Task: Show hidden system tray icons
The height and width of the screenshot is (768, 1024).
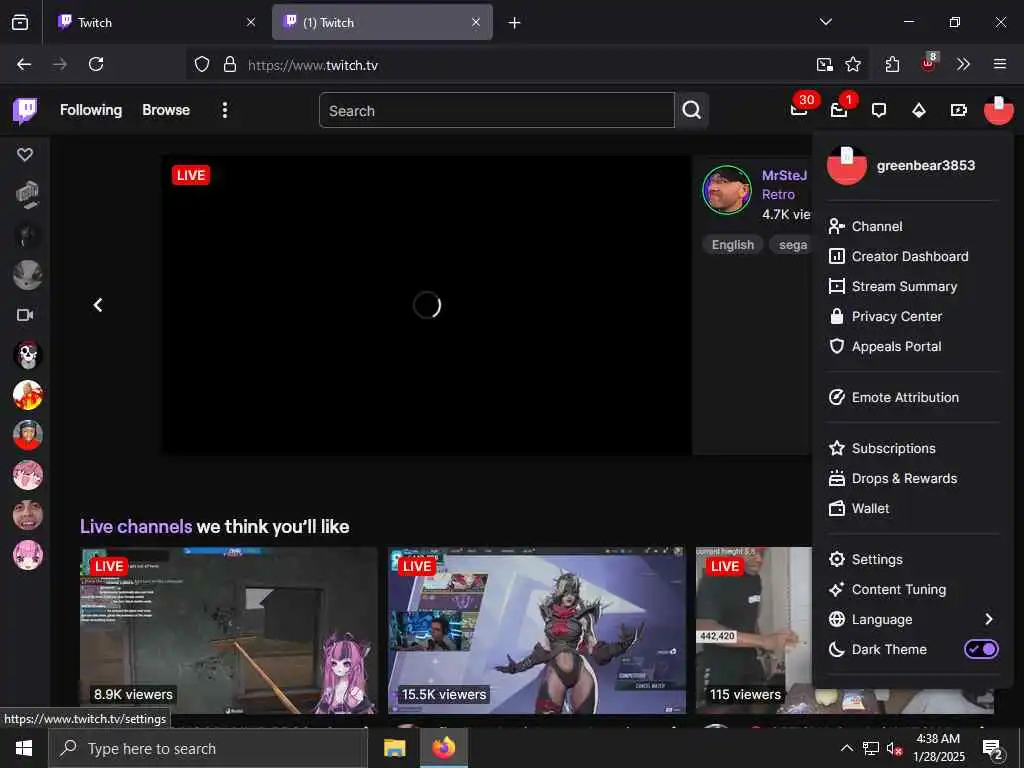Action: 846,748
